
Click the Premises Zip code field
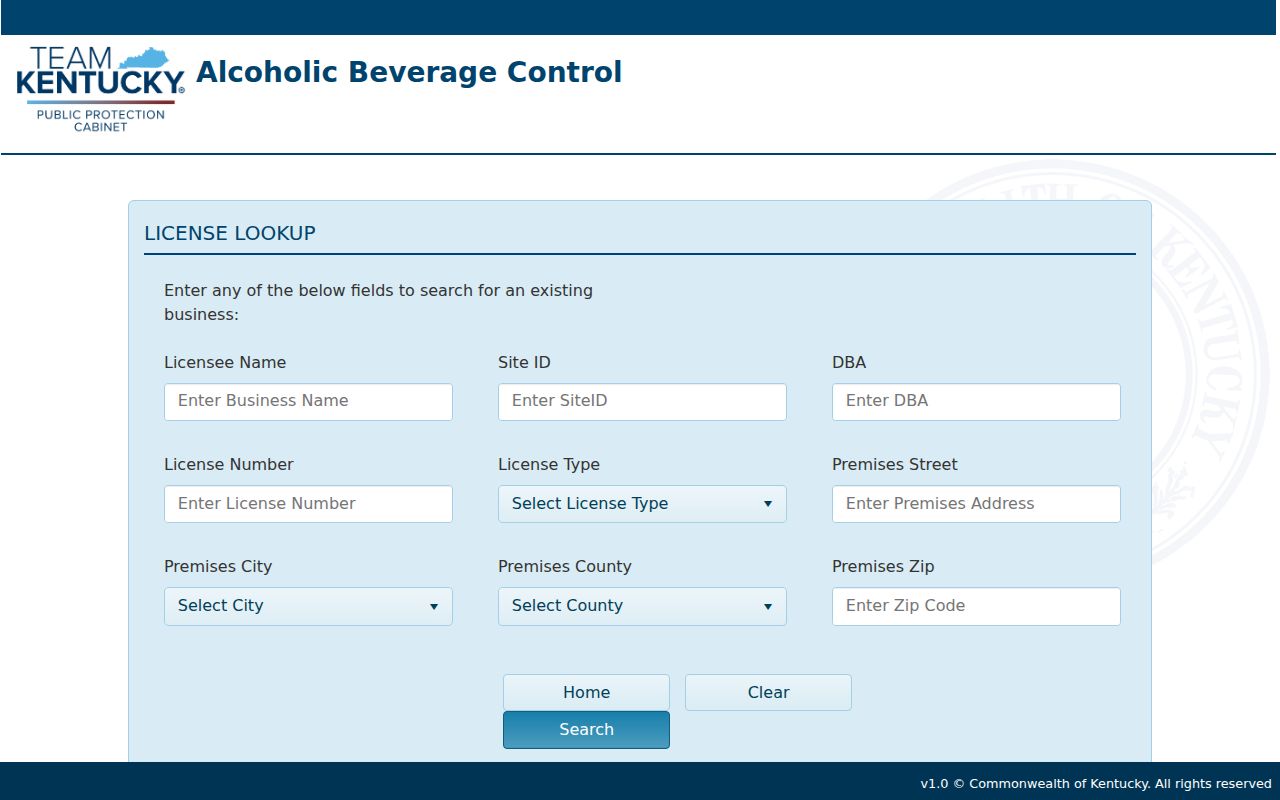point(976,606)
